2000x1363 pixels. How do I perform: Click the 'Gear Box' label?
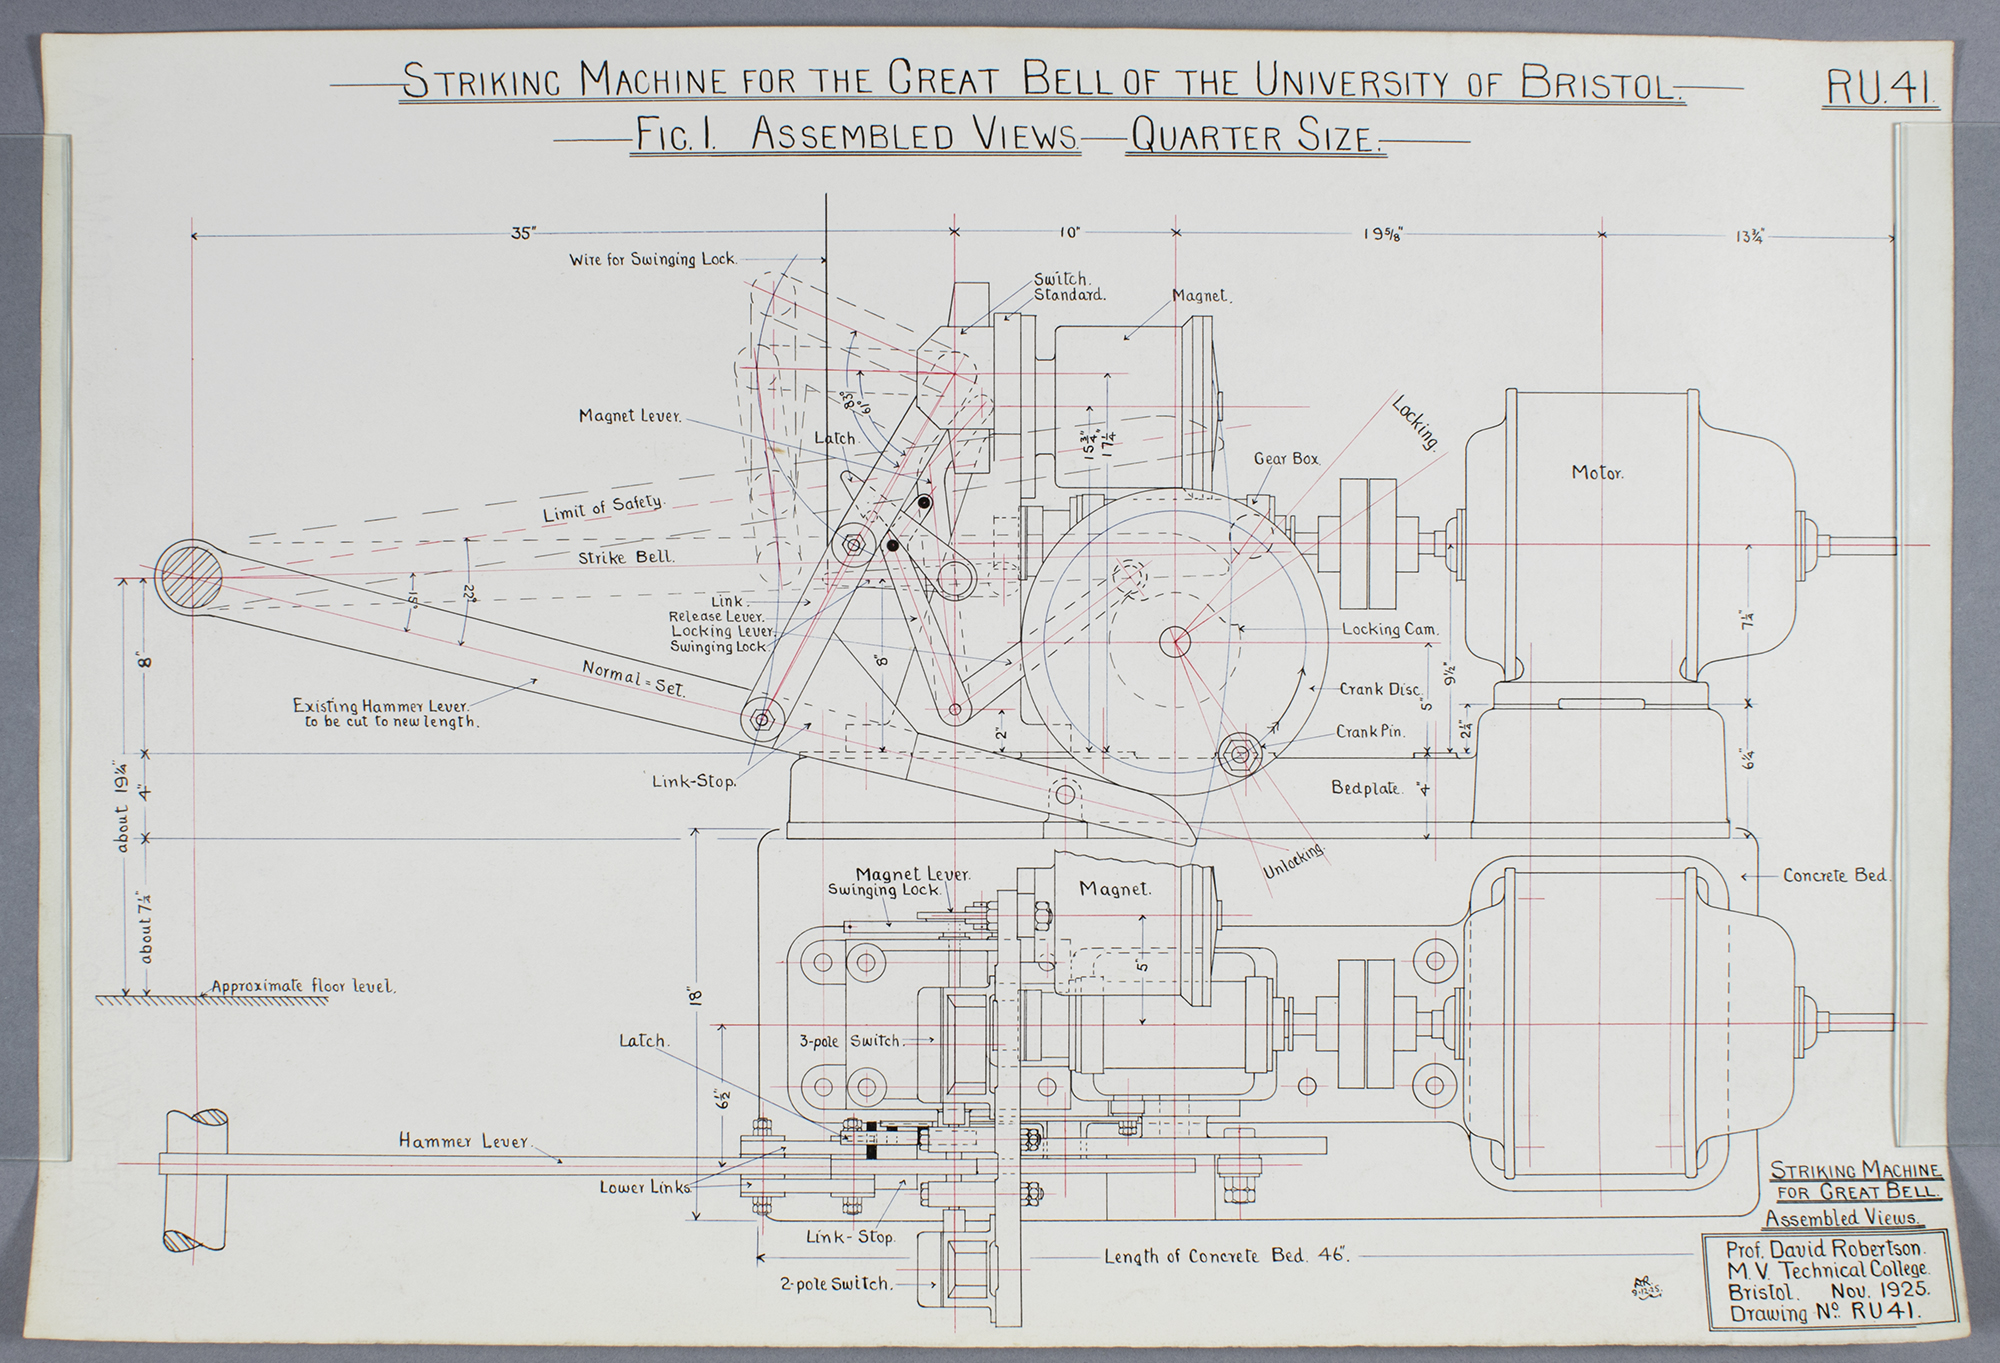(x=1286, y=459)
